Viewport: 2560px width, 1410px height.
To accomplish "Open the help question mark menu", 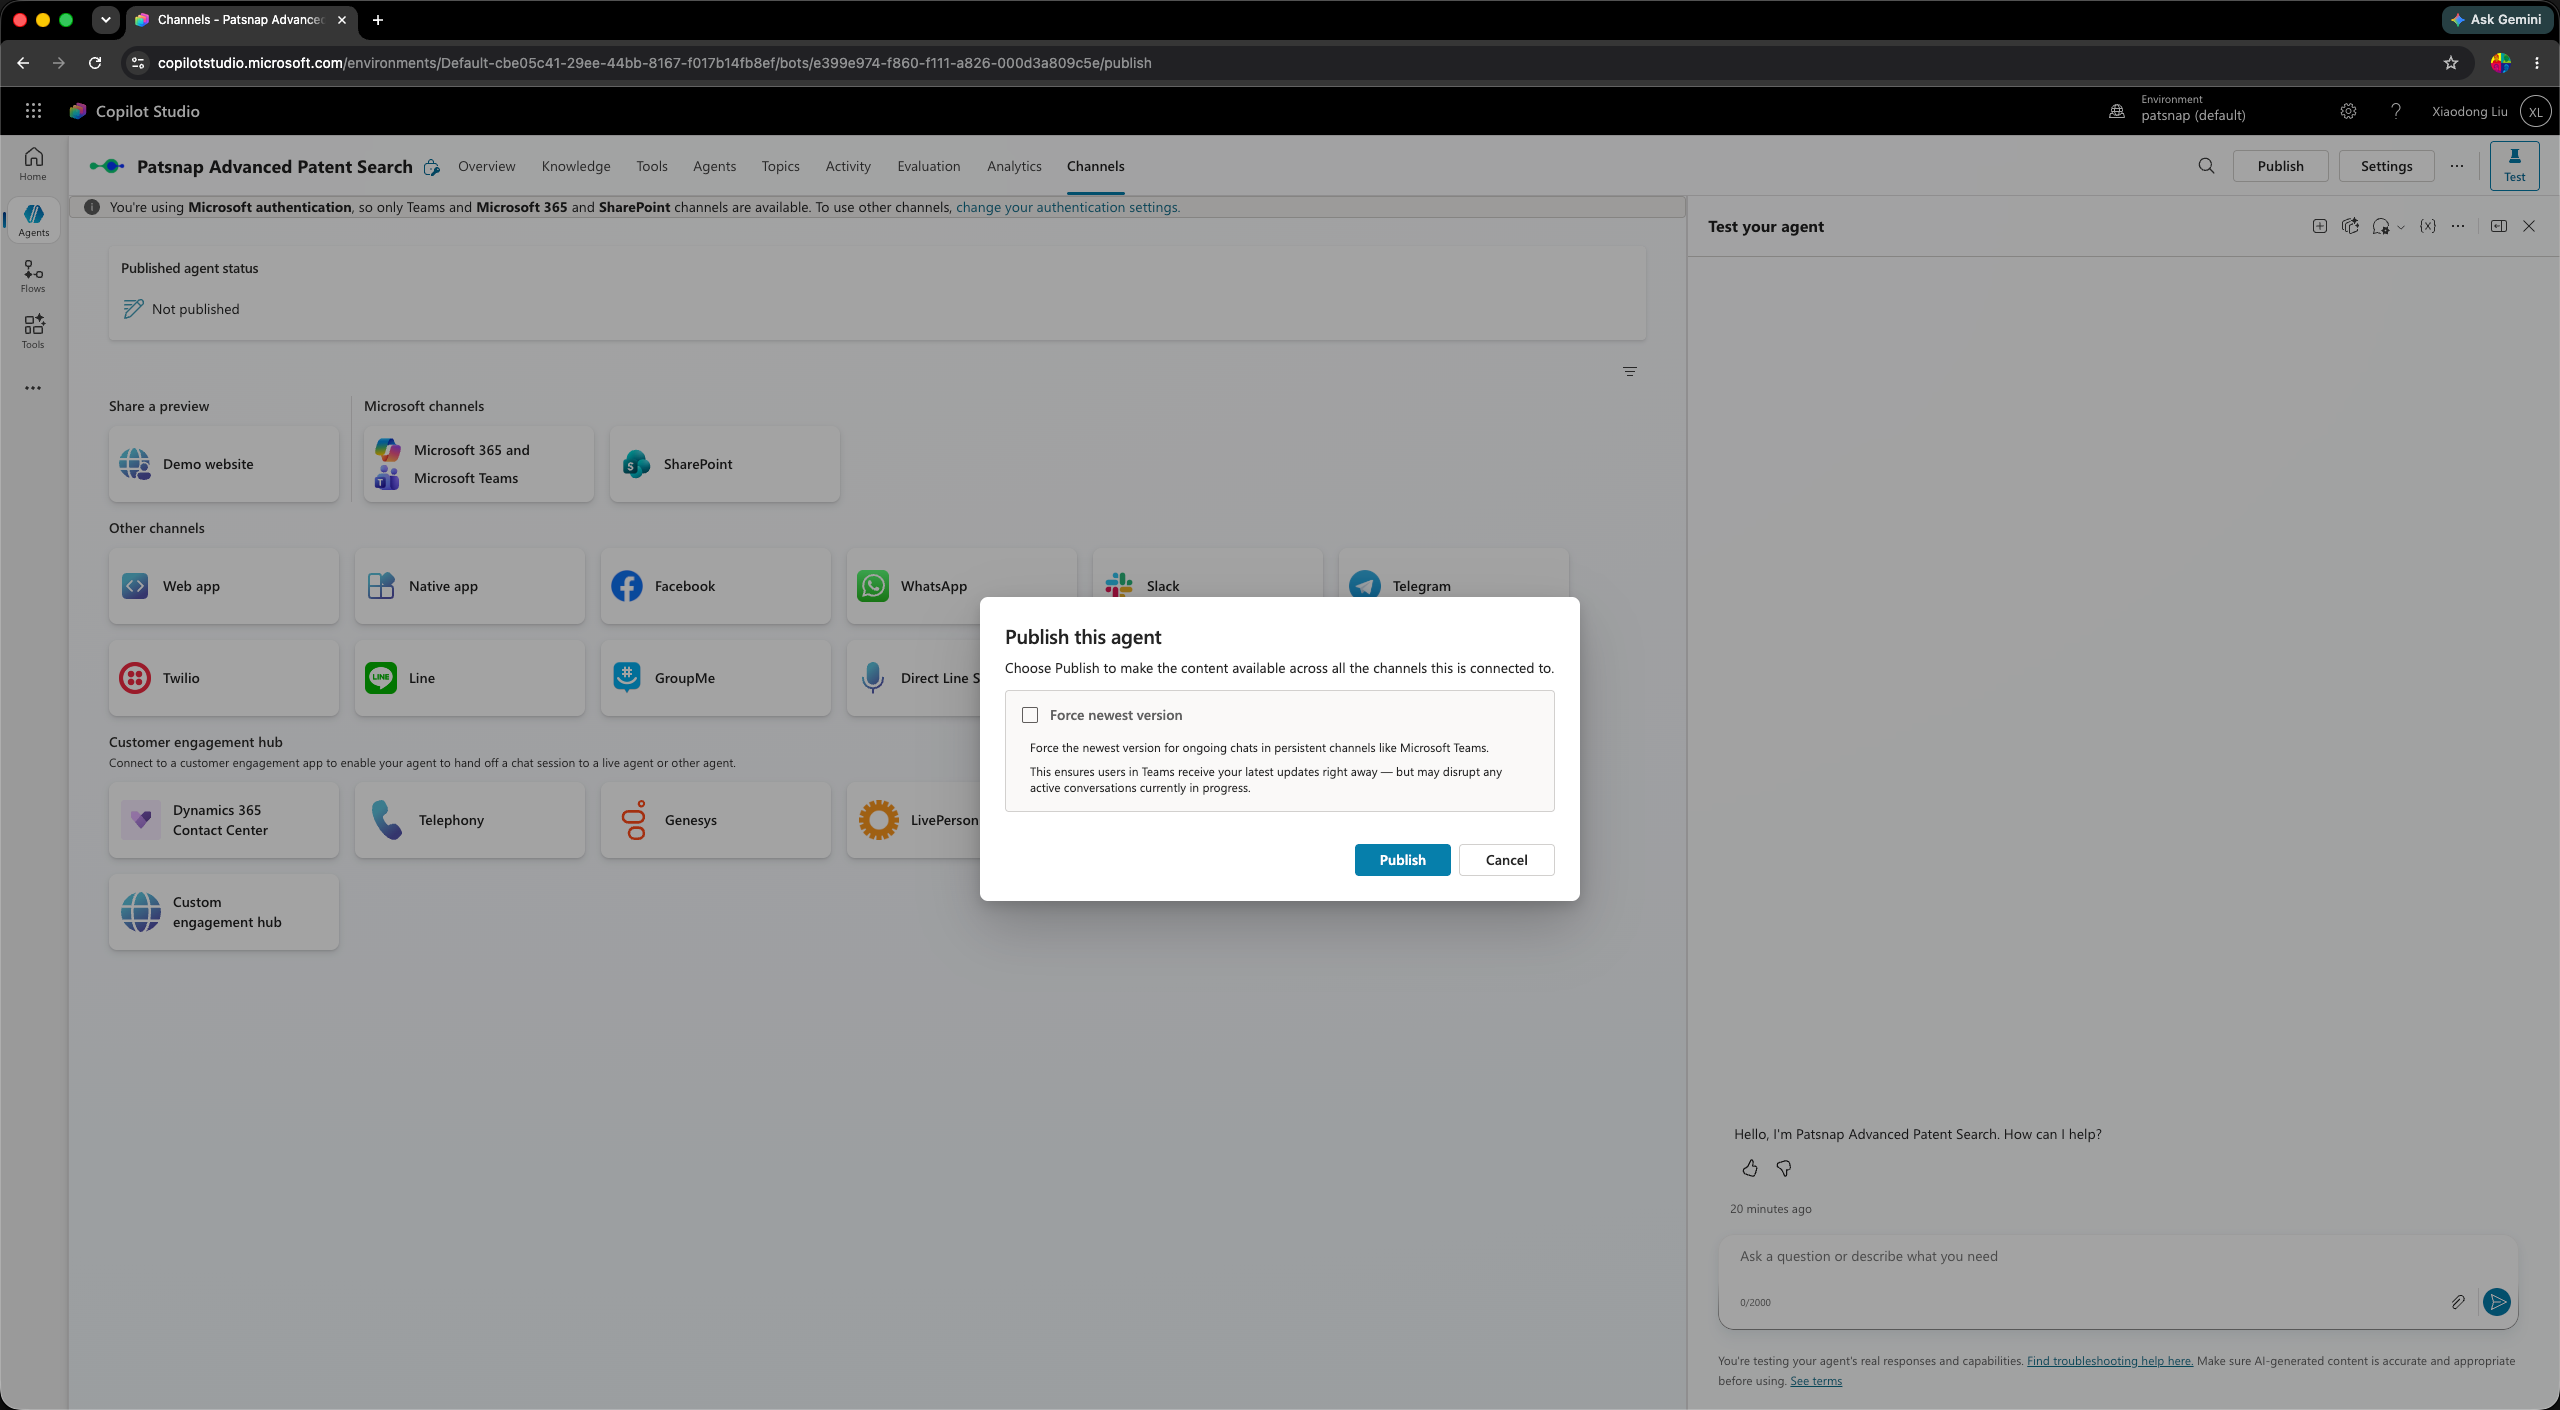I will pyautogui.click(x=2396, y=111).
